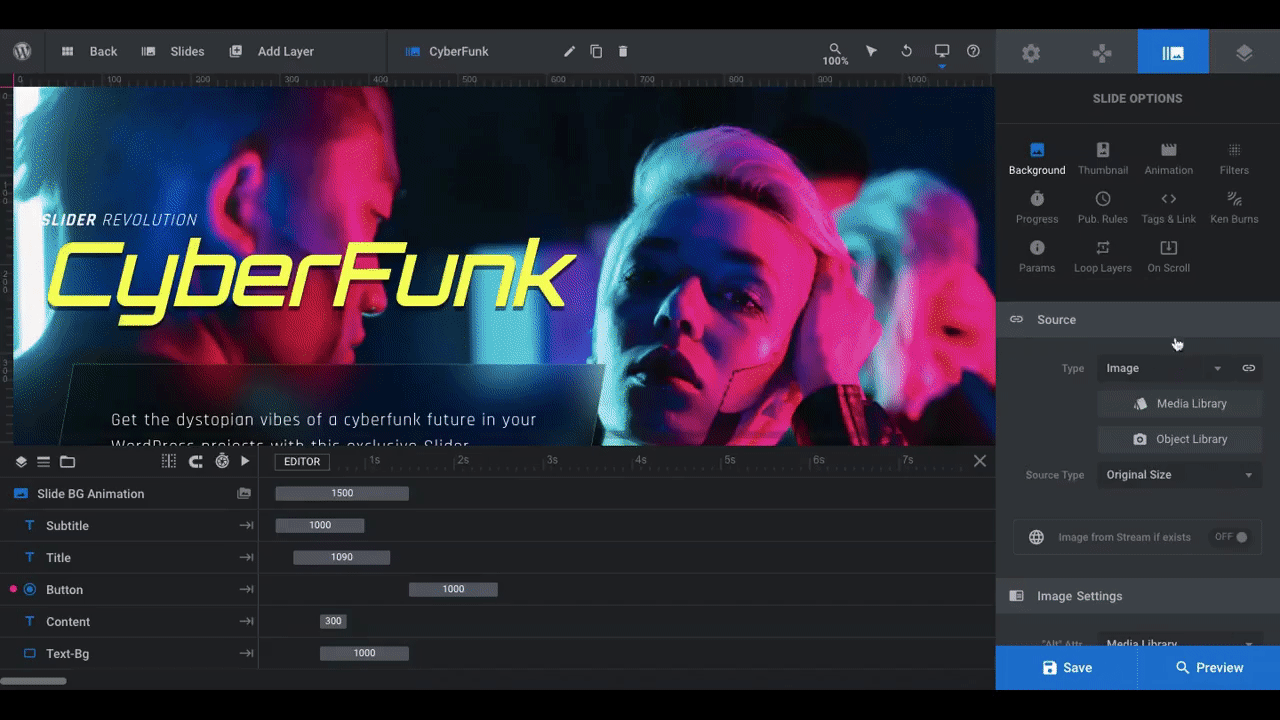Click the undo history icon
The width and height of the screenshot is (1280, 720).
pyautogui.click(x=906, y=51)
